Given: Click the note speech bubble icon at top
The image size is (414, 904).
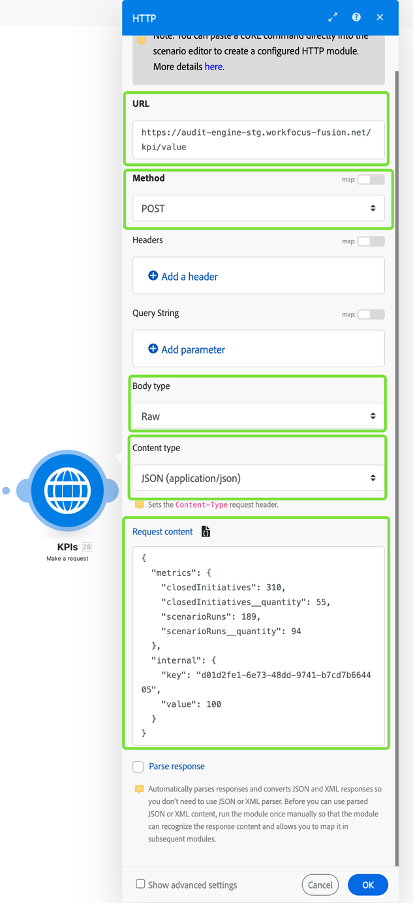Looking at the screenshot, I should tap(141, 40).
